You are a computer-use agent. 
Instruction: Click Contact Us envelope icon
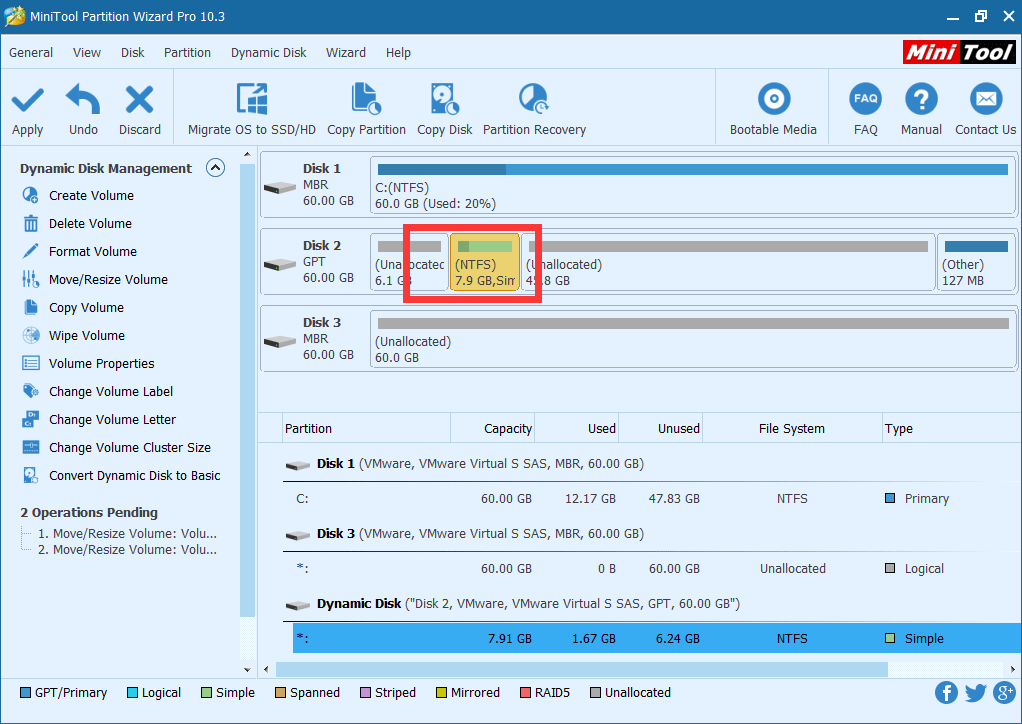click(x=986, y=99)
